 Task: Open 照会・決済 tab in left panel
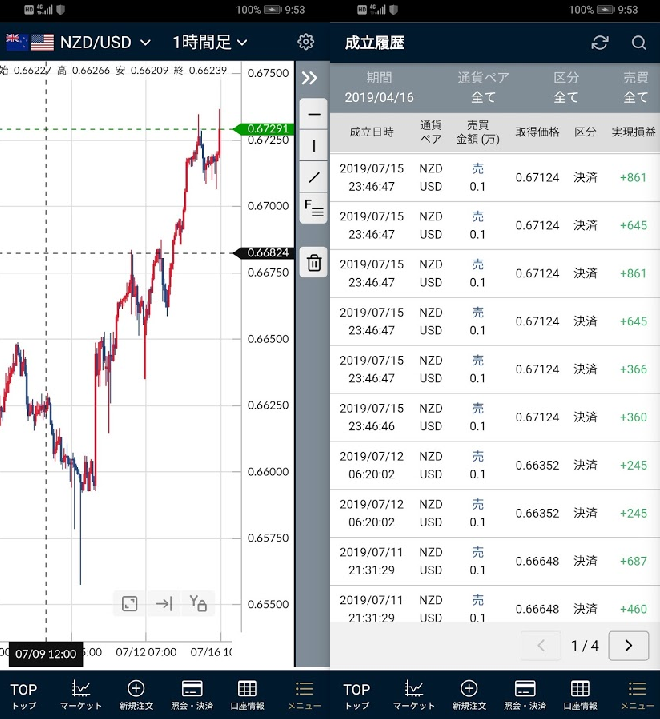[192, 695]
